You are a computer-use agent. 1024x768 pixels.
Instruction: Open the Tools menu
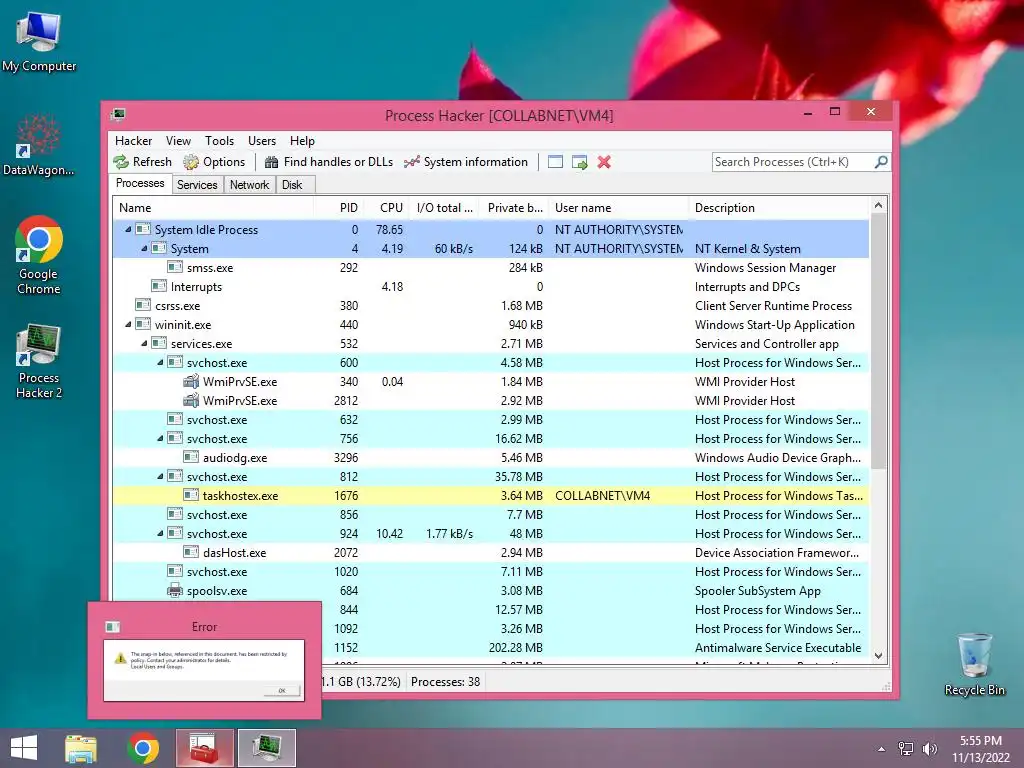(219, 141)
